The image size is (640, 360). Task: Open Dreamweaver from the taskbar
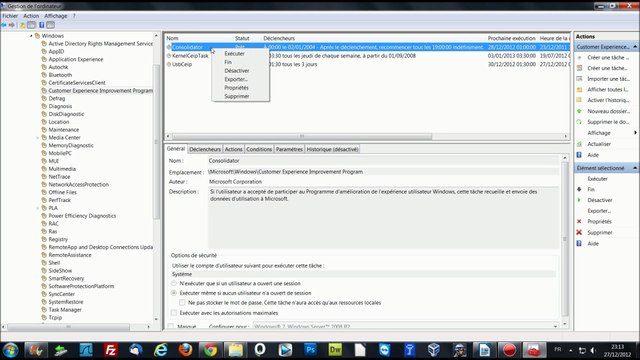coord(335,350)
